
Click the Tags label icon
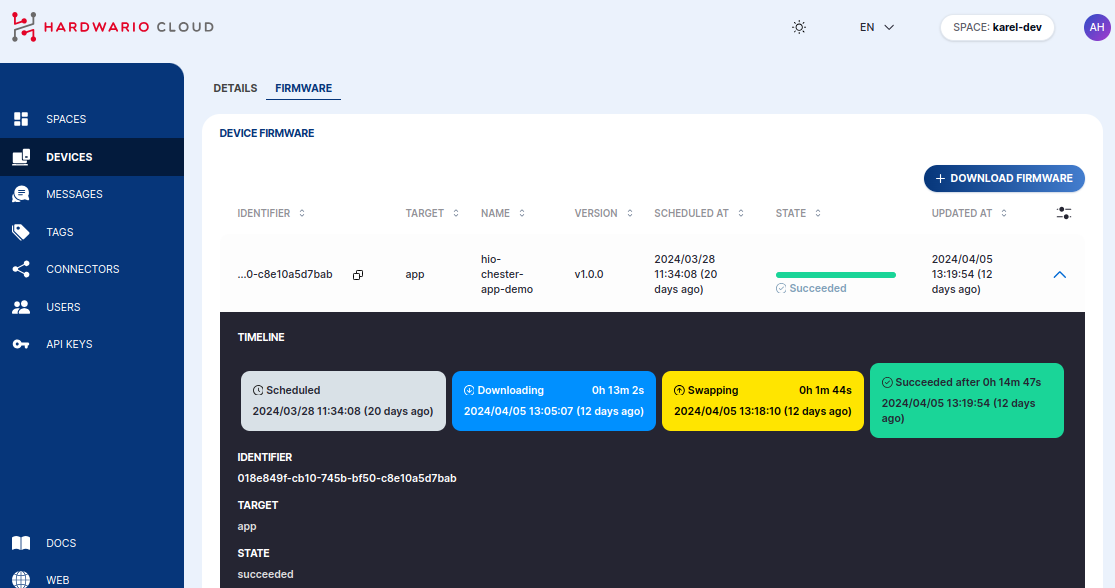pos(21,232)
